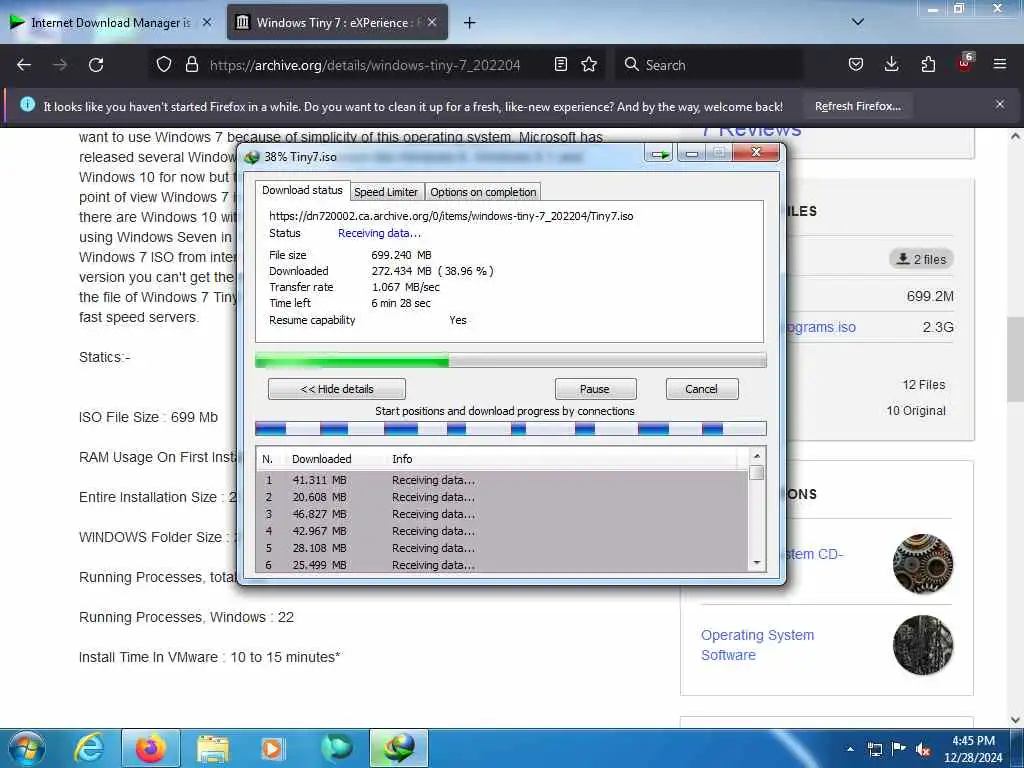Click the Downloaded column header
The width and height of the screenshot is (1024, 768).
pyautogui.click(x=321, y=459)
